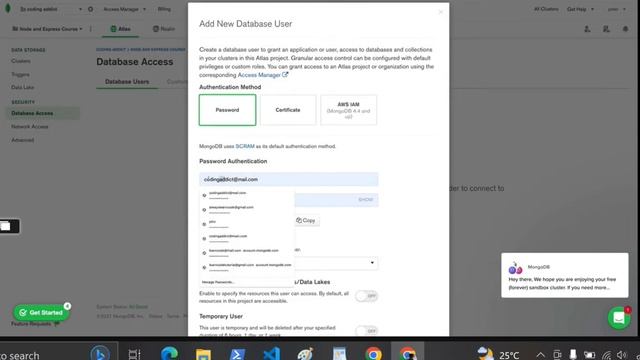Show hidden system tray icons
Image resolution: width=640 pixels, height=360 pixels.
540,355
